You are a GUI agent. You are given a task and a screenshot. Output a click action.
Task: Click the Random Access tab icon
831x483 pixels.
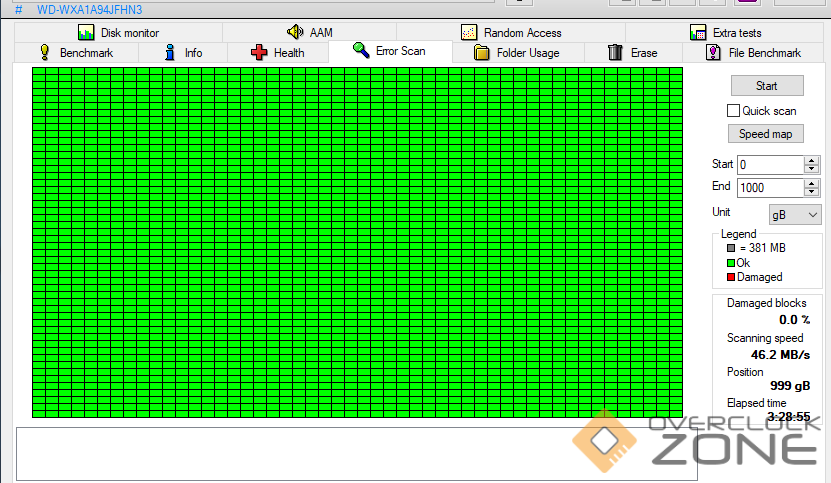tap(469, 33)
